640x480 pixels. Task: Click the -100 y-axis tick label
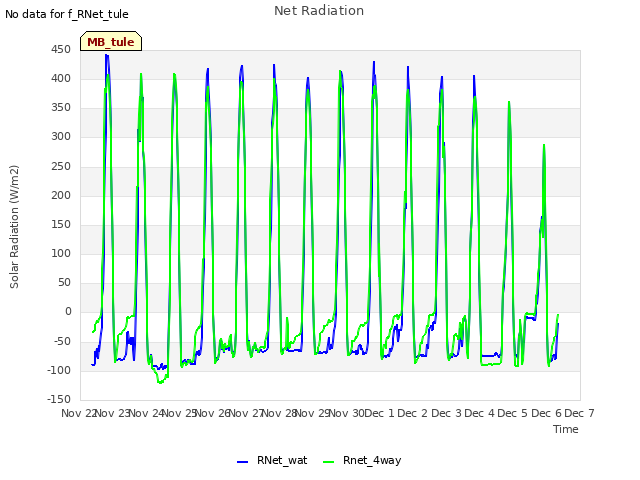point(59,370)
